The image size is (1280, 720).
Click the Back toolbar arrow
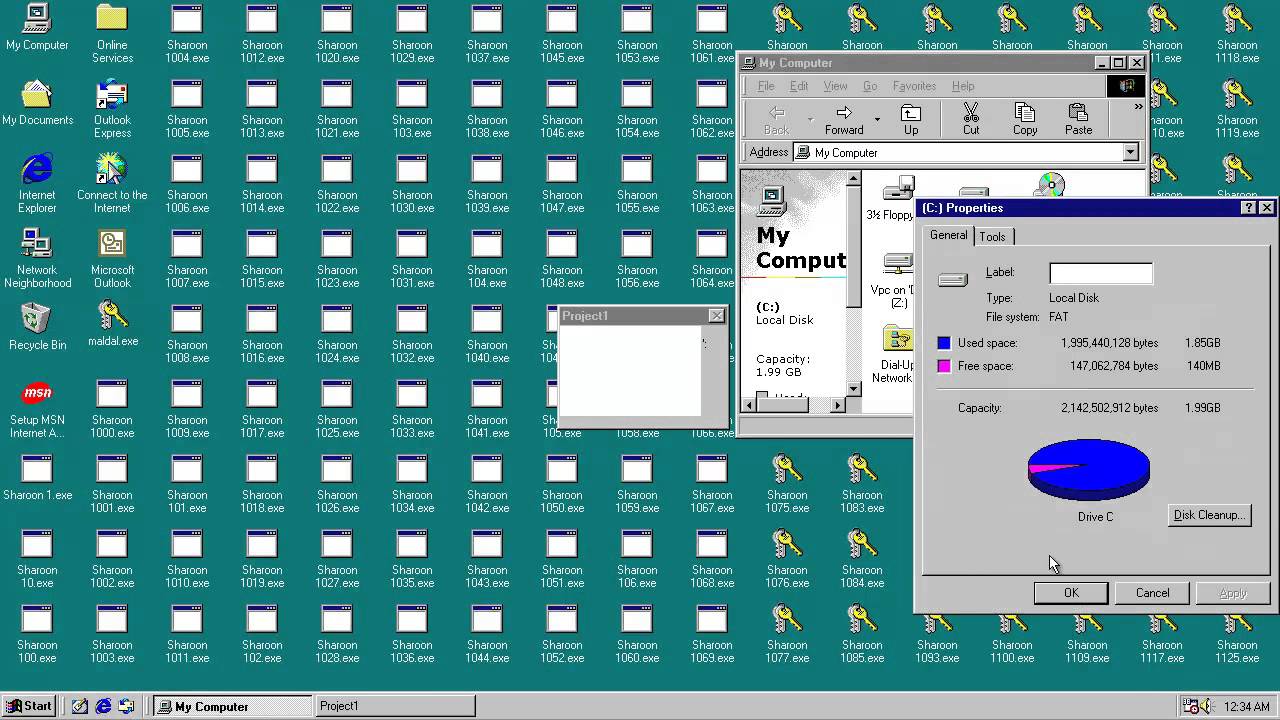tap(776, 119)
